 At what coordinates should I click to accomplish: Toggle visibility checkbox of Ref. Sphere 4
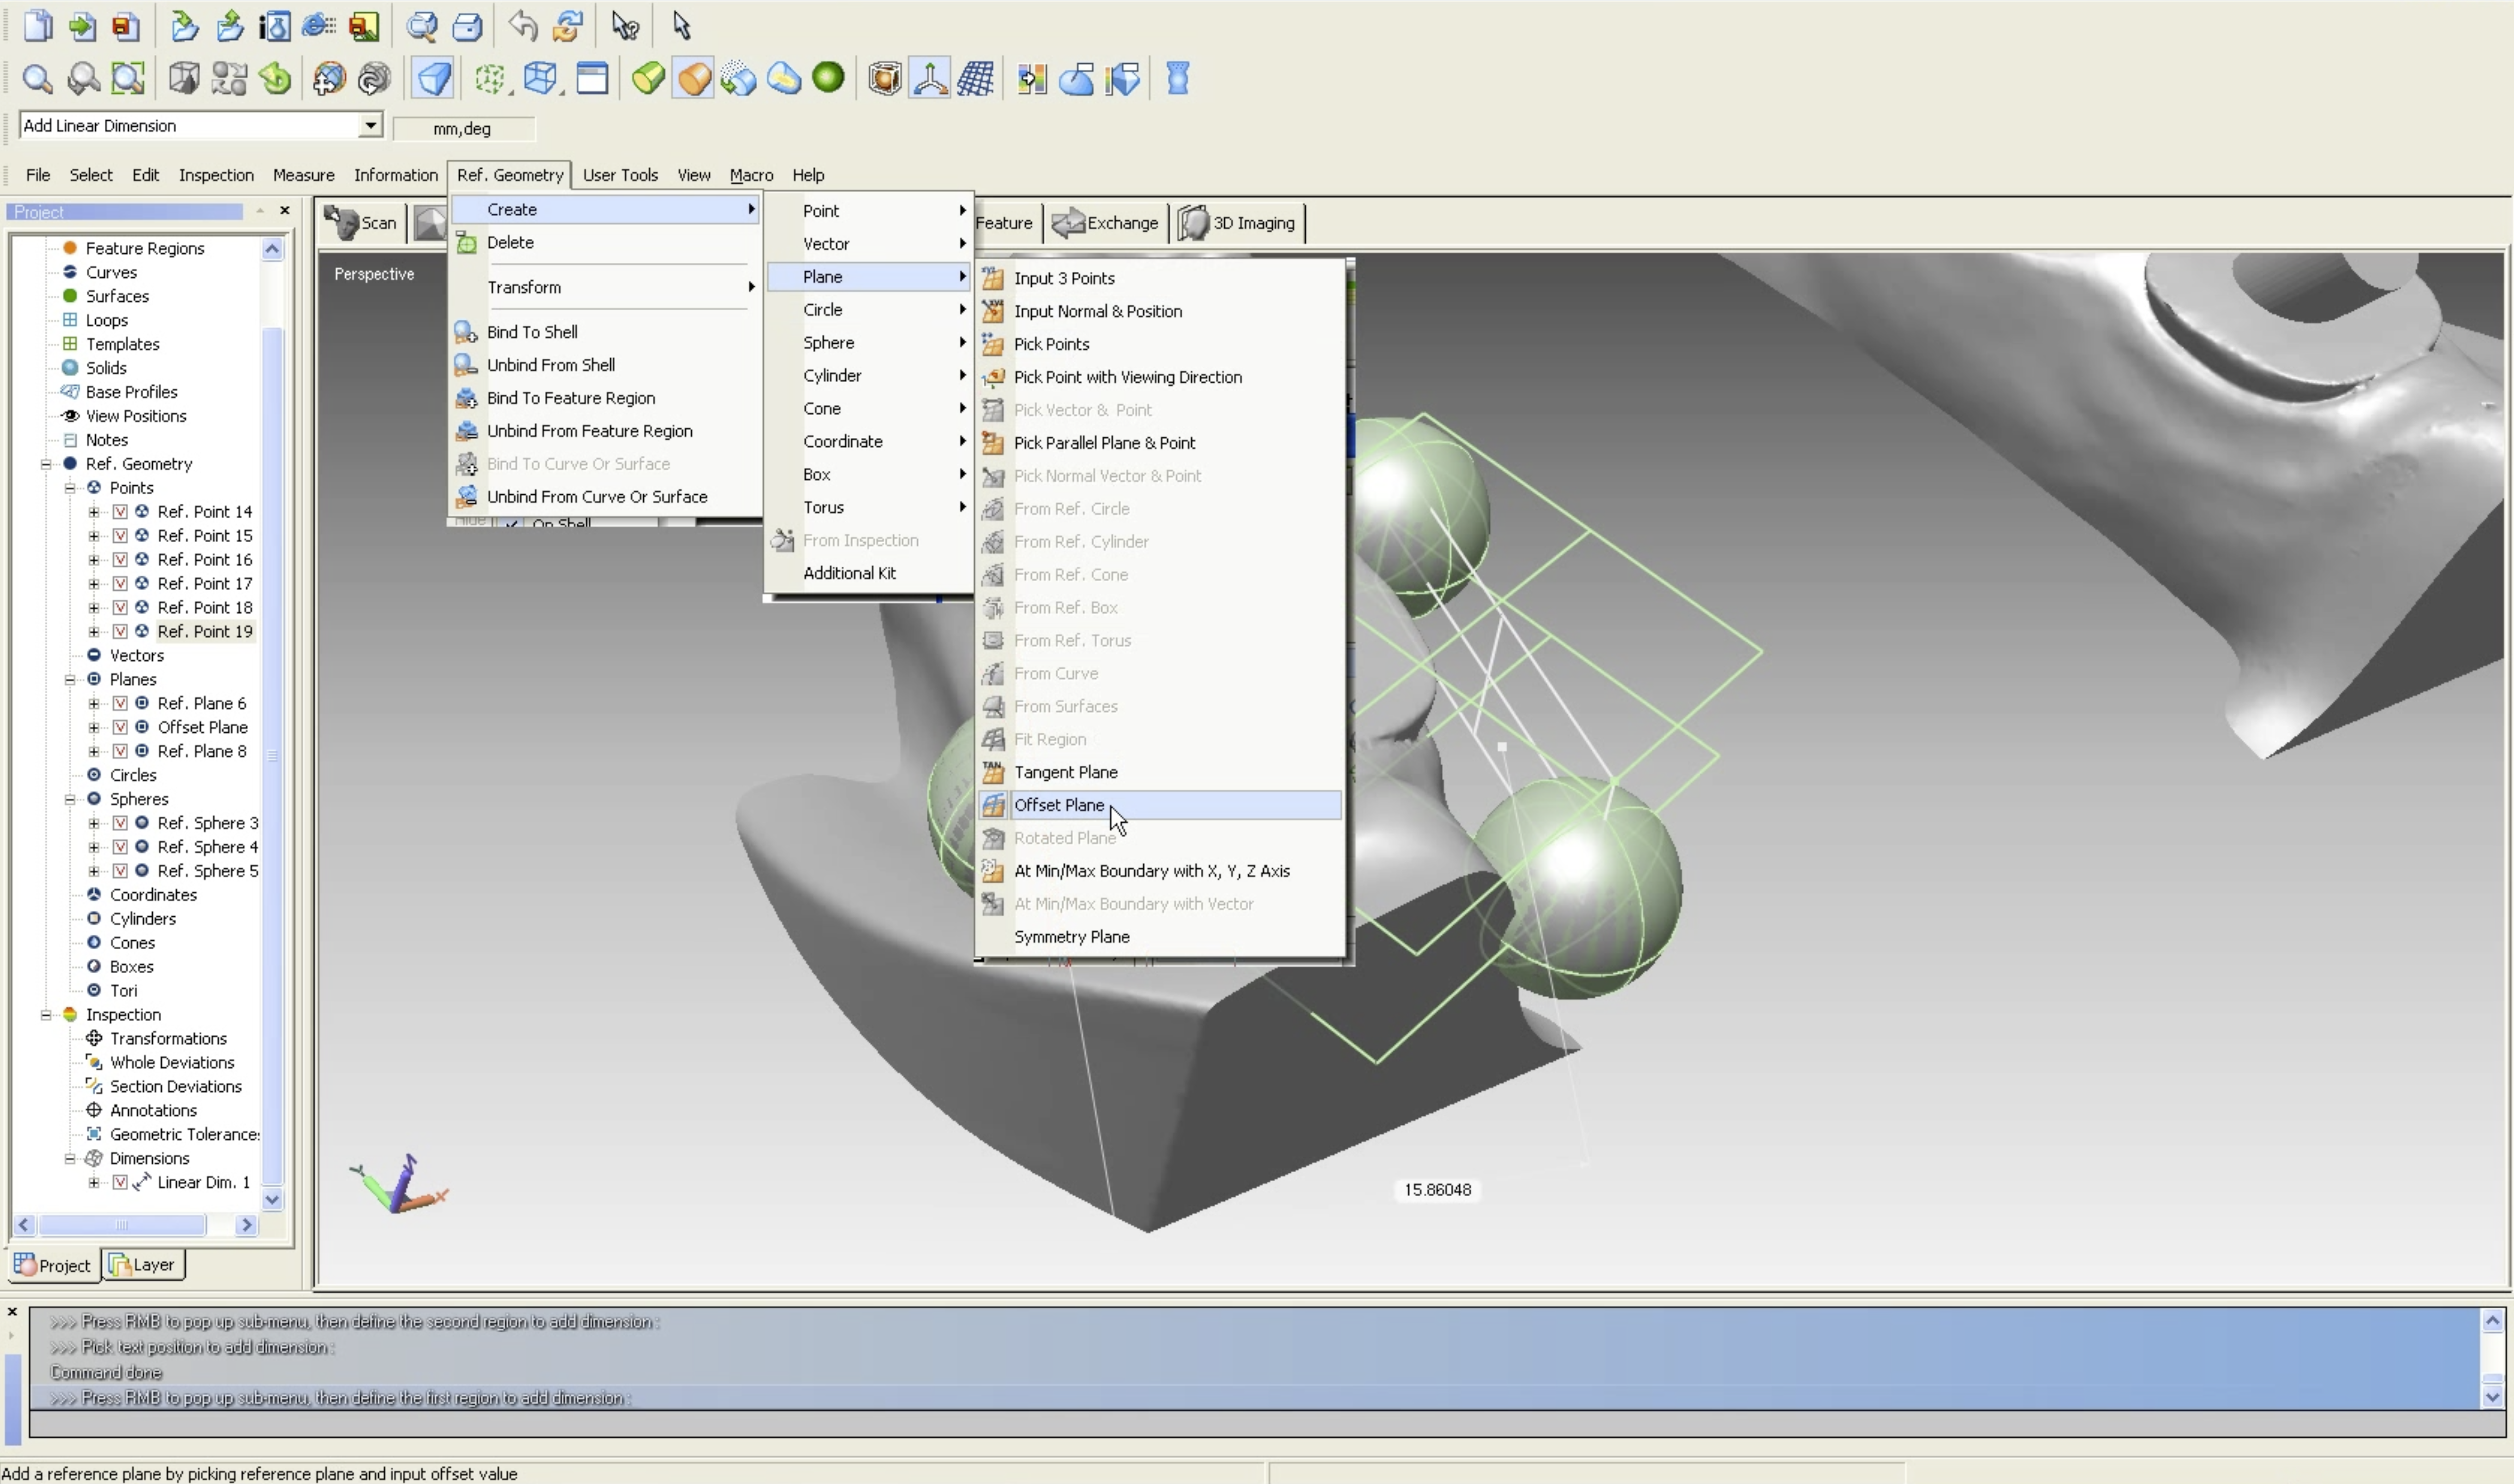pyautogui.click(x=120, y=847)
